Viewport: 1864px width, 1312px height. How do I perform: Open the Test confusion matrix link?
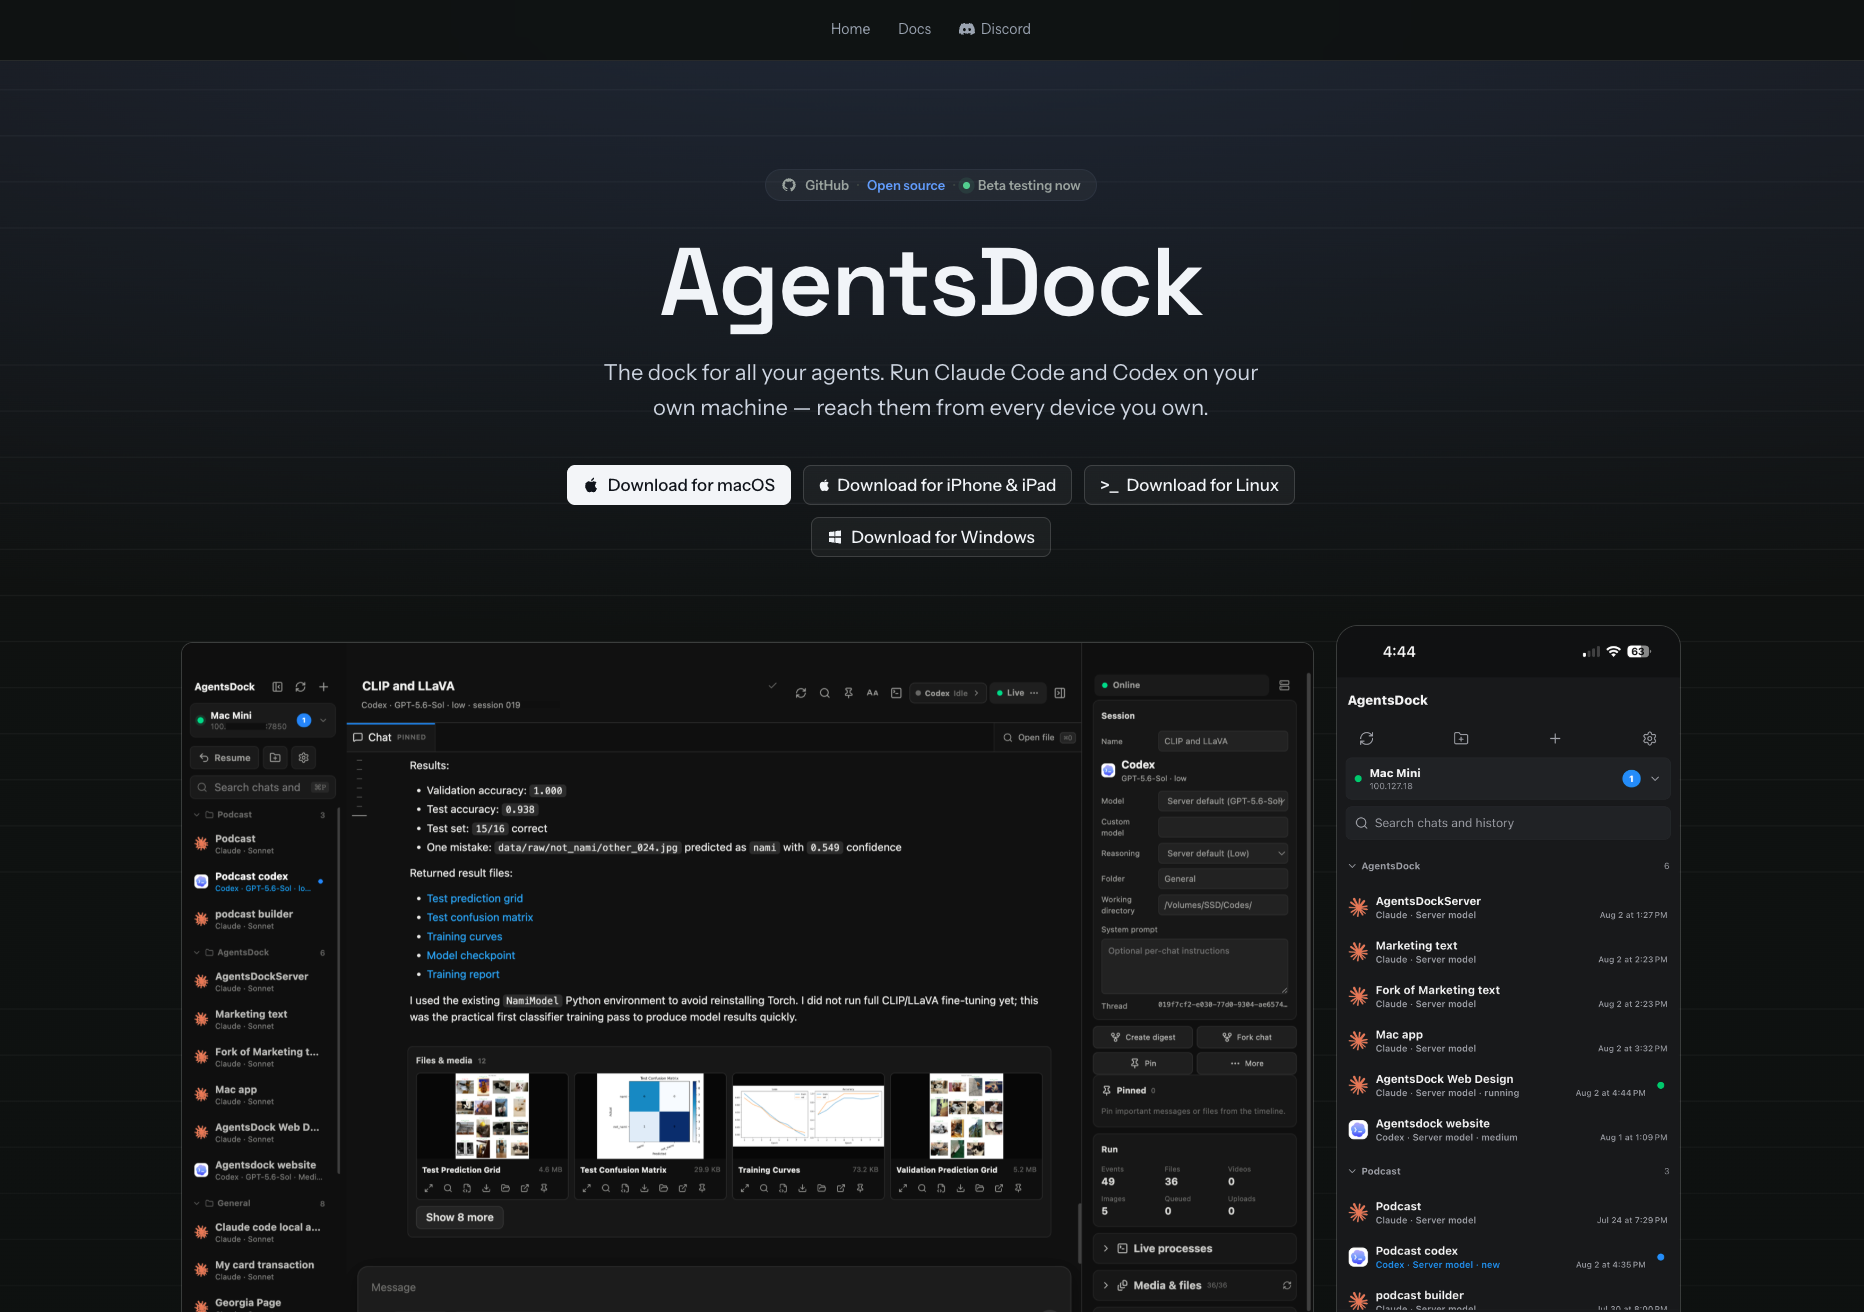tap(480, 918)
